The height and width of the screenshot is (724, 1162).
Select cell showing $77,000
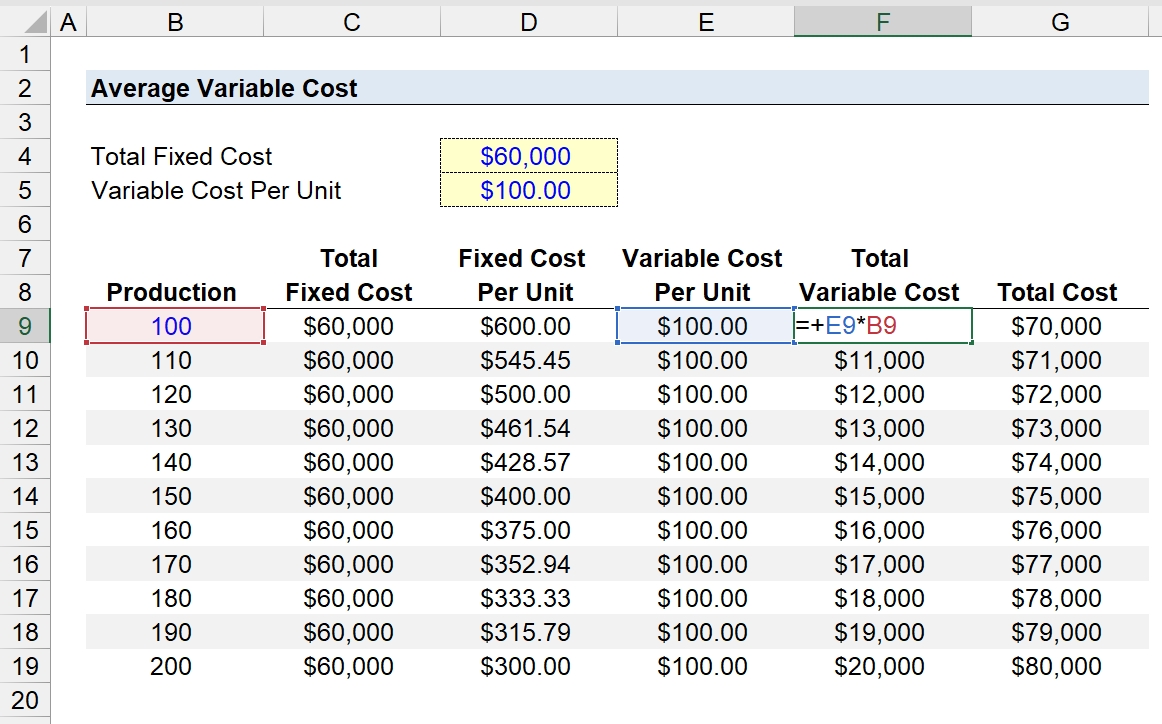[1060, 565]
